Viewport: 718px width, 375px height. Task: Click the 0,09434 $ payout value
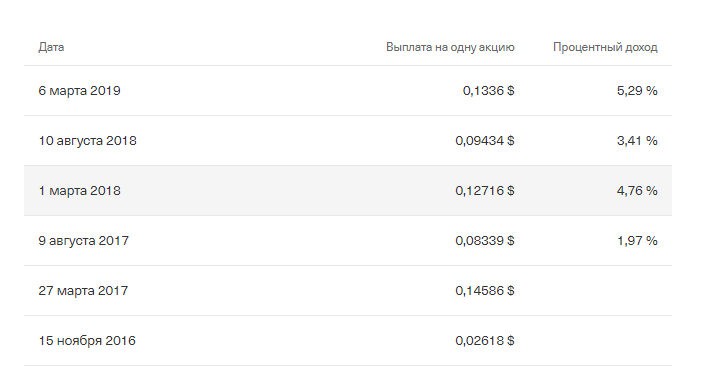point(485,141)
